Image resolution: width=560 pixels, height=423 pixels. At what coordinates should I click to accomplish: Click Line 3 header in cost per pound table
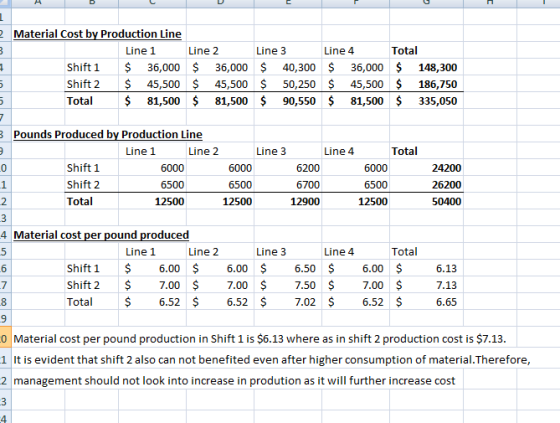[x=288, y=252]
